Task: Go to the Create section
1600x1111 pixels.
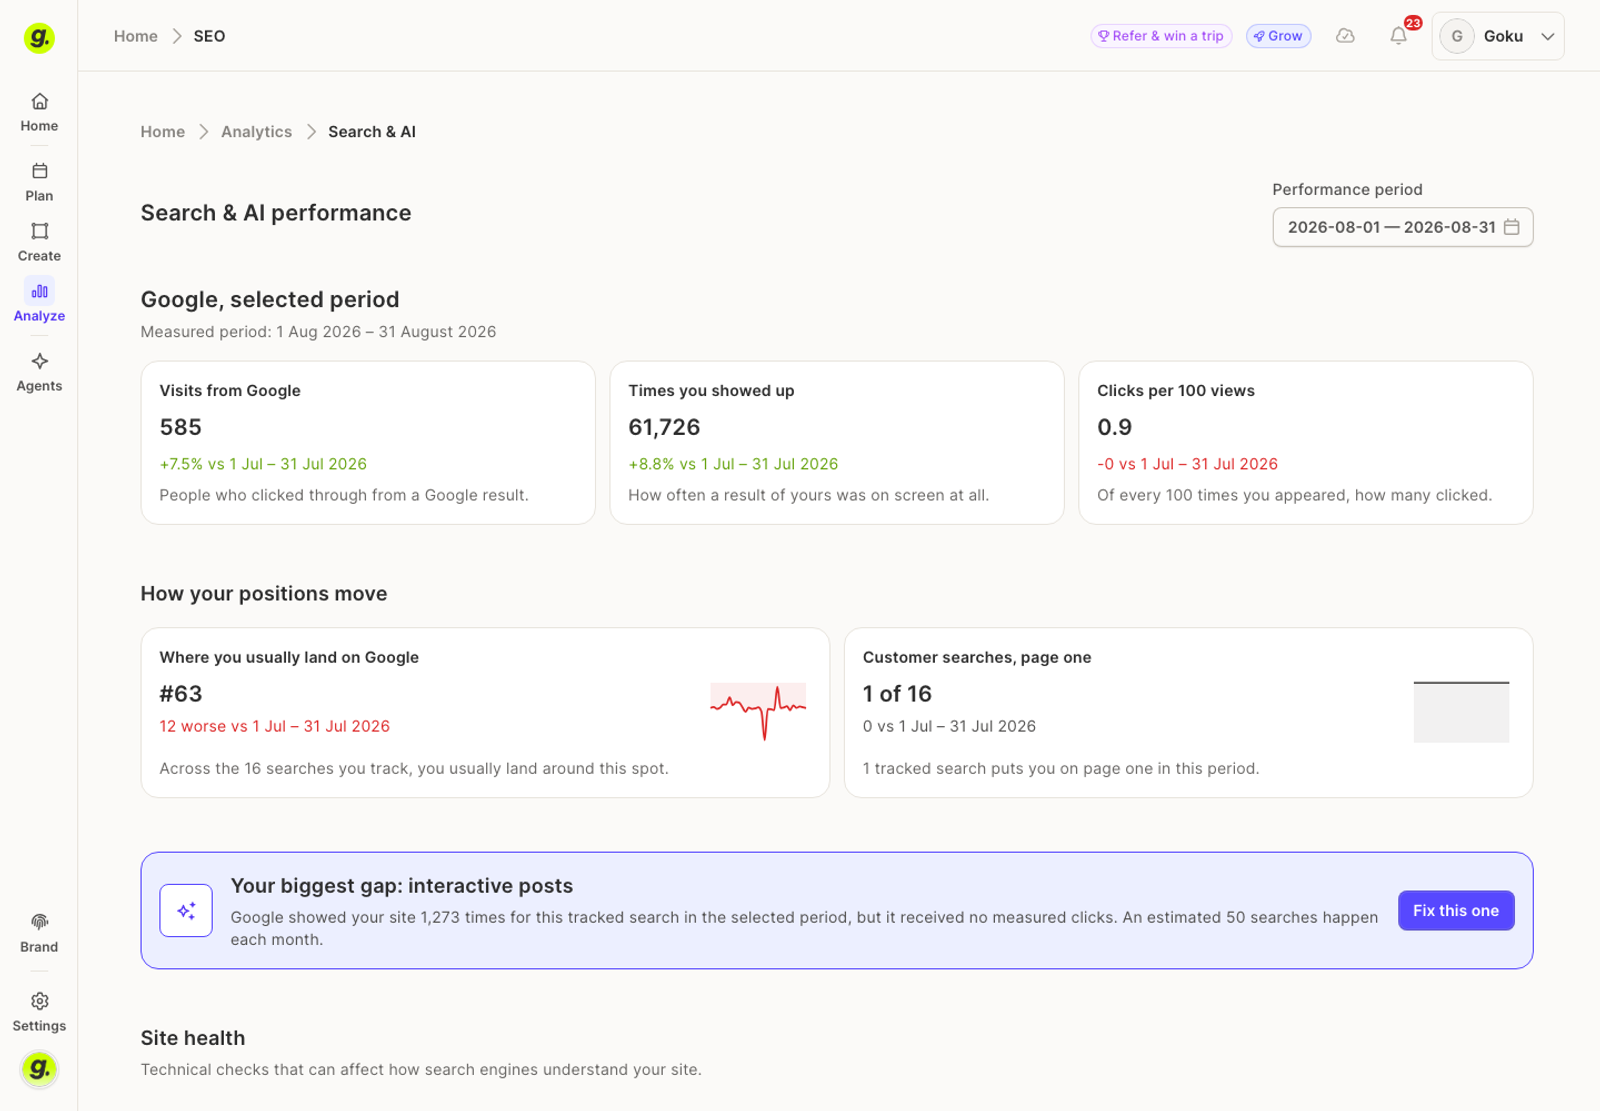Action: [x=39, y=242]
